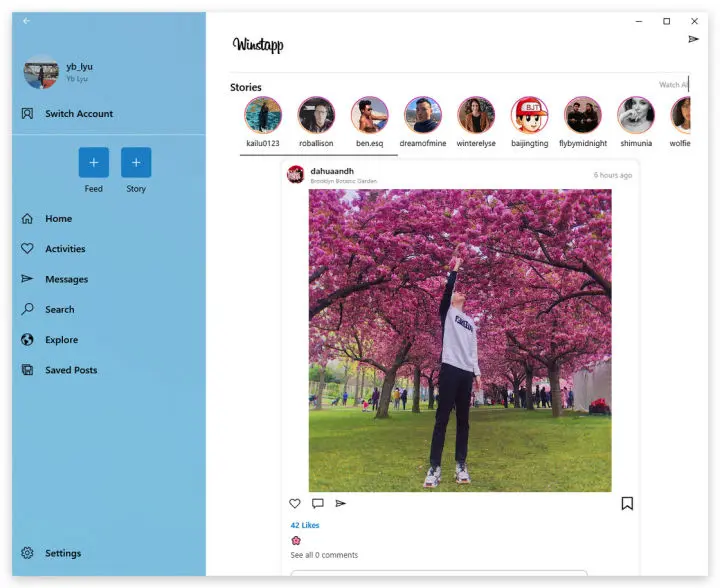This screenshot has width=720, height=588.
Task: Click the Explore globe icon
Action: pyautogui.click(x=27, y=339)
